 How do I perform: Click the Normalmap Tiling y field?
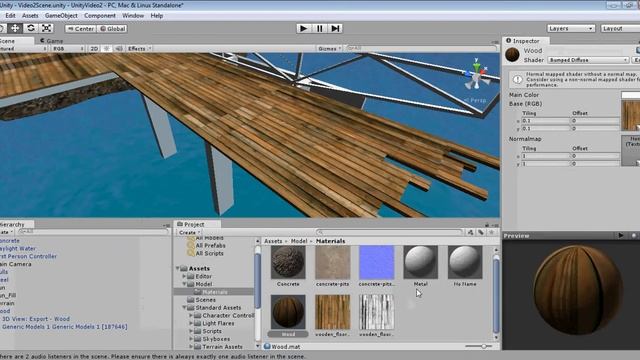coord(545,164)
